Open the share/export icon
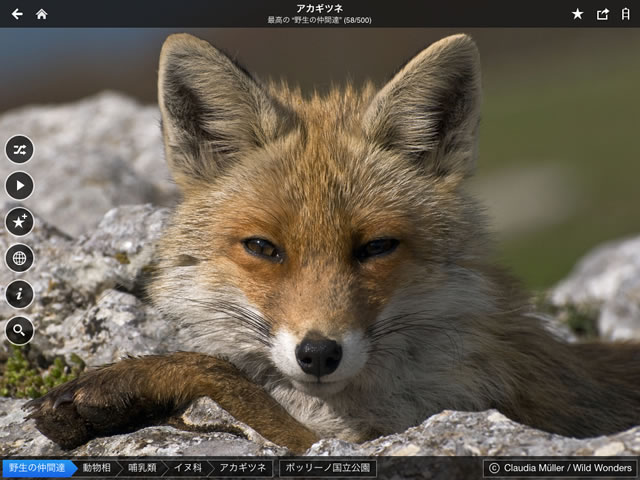Viewport: 640px width, 480px height. coord(603,14)
